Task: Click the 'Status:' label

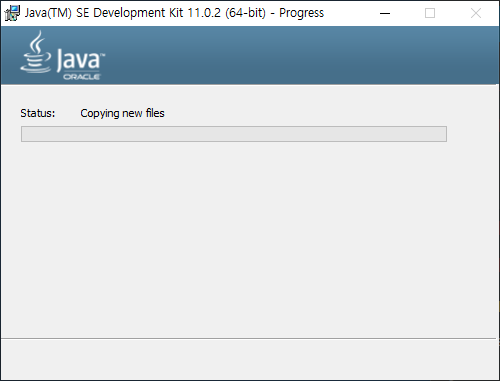Action: coord(38,113)
